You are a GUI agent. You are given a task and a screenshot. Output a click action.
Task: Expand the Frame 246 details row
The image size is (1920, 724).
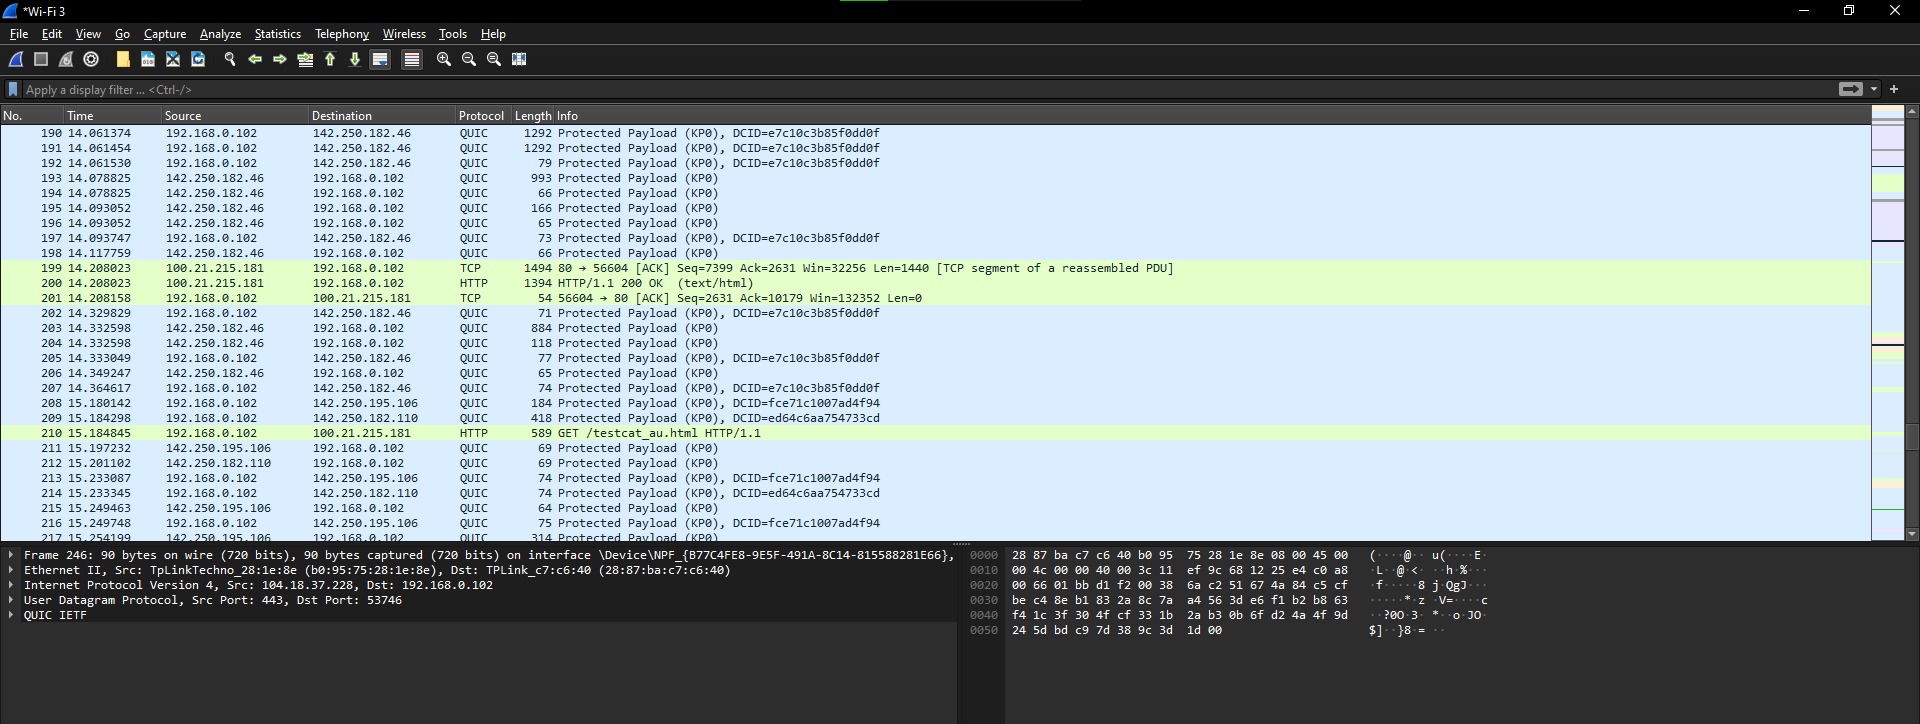[x=11, y=555]
